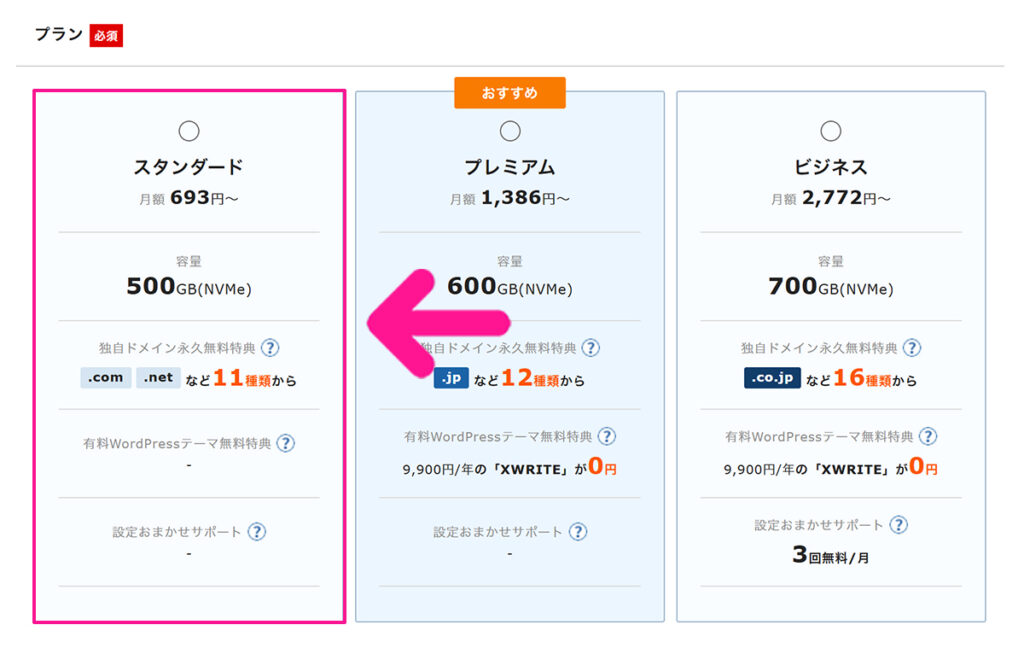Click the .co.jp domain badge
The width and height of the screenshot is (1024, 654).
click(772, 379)
